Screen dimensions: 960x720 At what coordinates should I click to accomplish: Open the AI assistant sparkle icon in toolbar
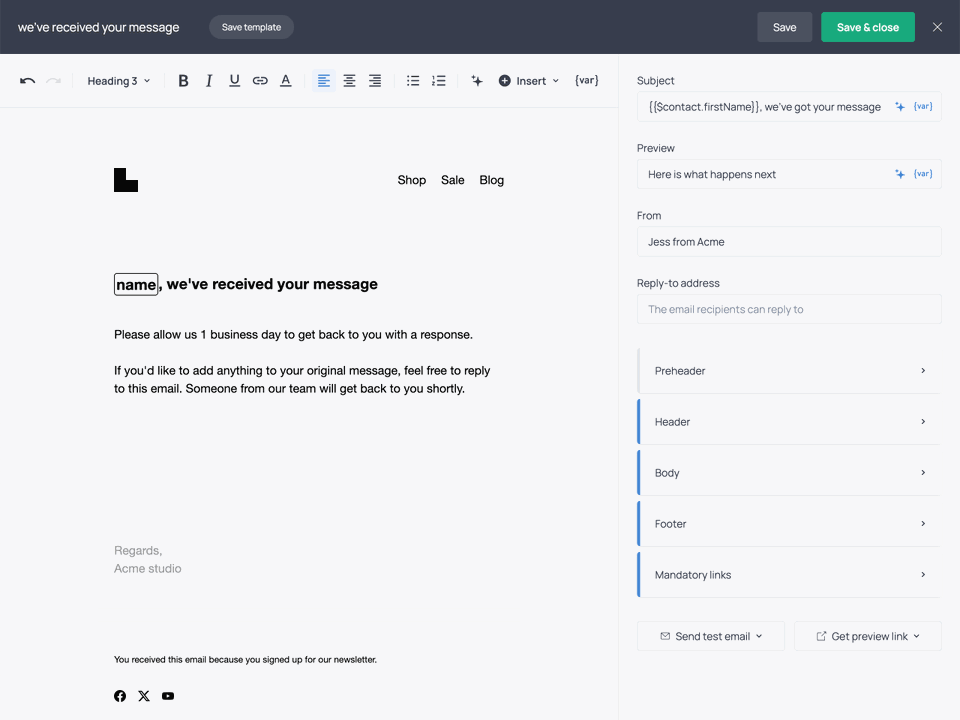477,80
